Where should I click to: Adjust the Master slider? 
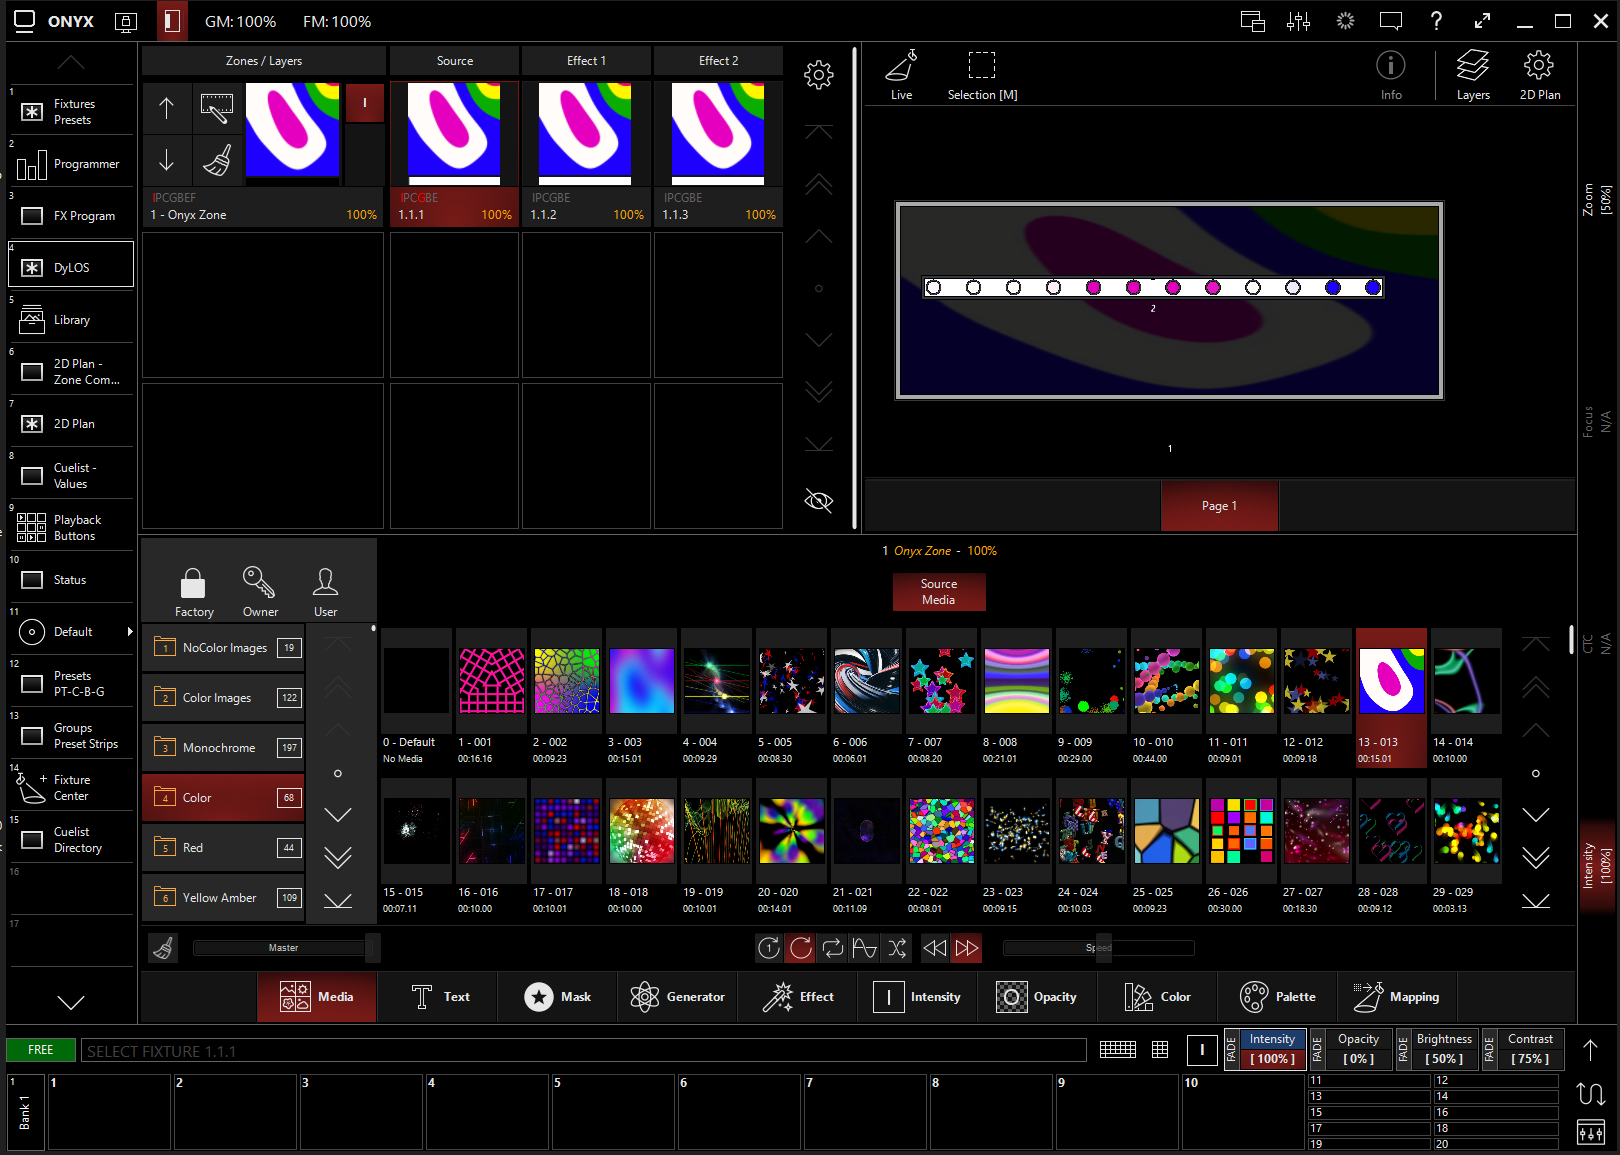pyautogui.click(x=284, y=948)
